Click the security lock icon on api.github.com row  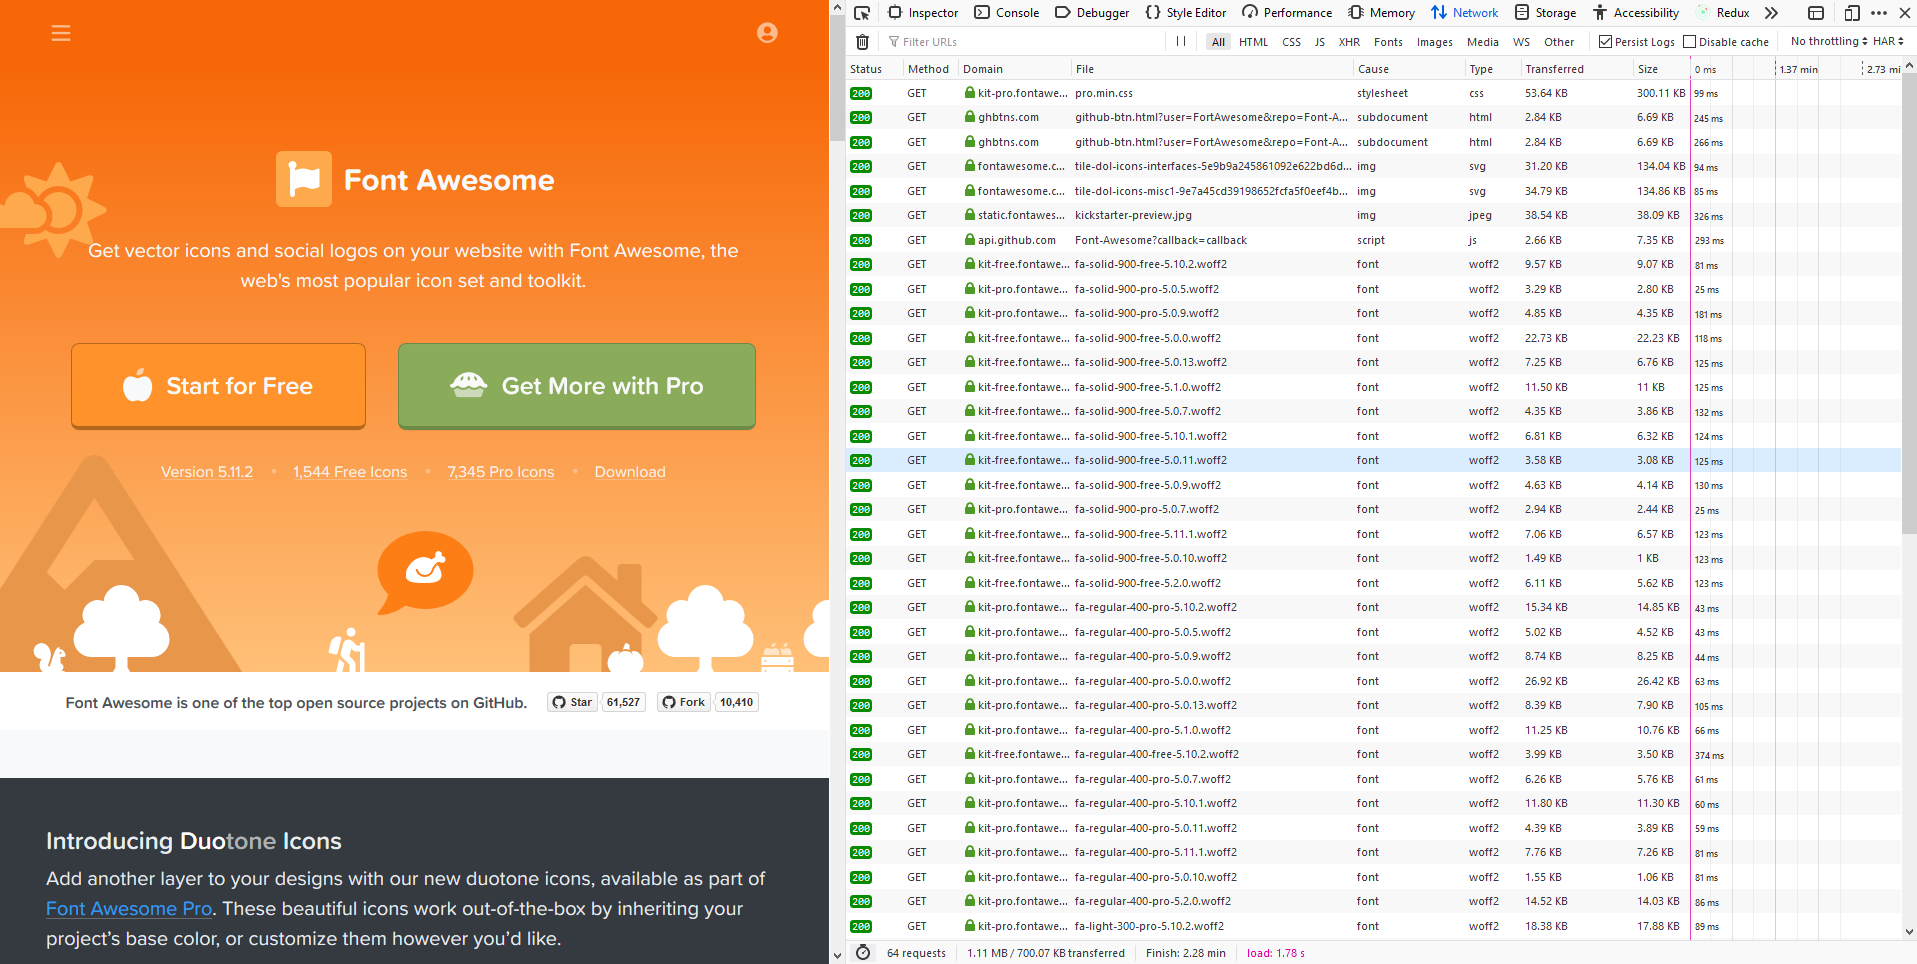pyautogui.click(x=970, y=240)
